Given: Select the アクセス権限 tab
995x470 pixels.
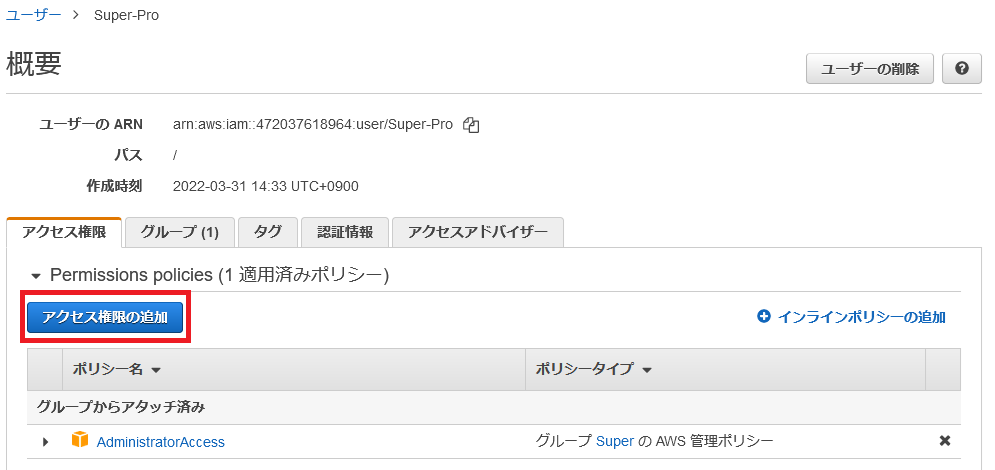Looking at the screenshot, I should tap(64, 232).
